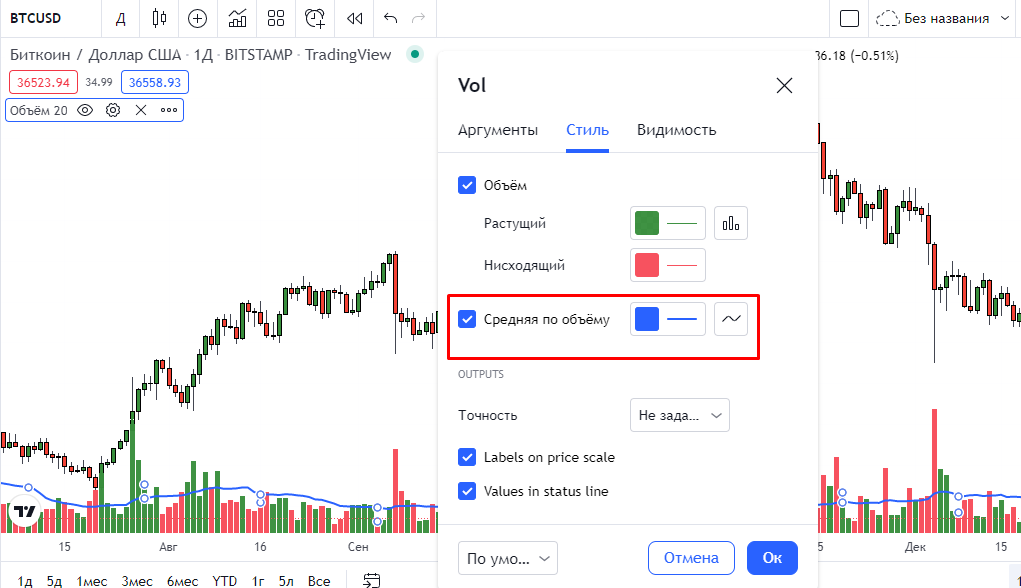Change rising volume plot style icon
The width and height of the screenshot is (1021, 588).
coord(731,223)
